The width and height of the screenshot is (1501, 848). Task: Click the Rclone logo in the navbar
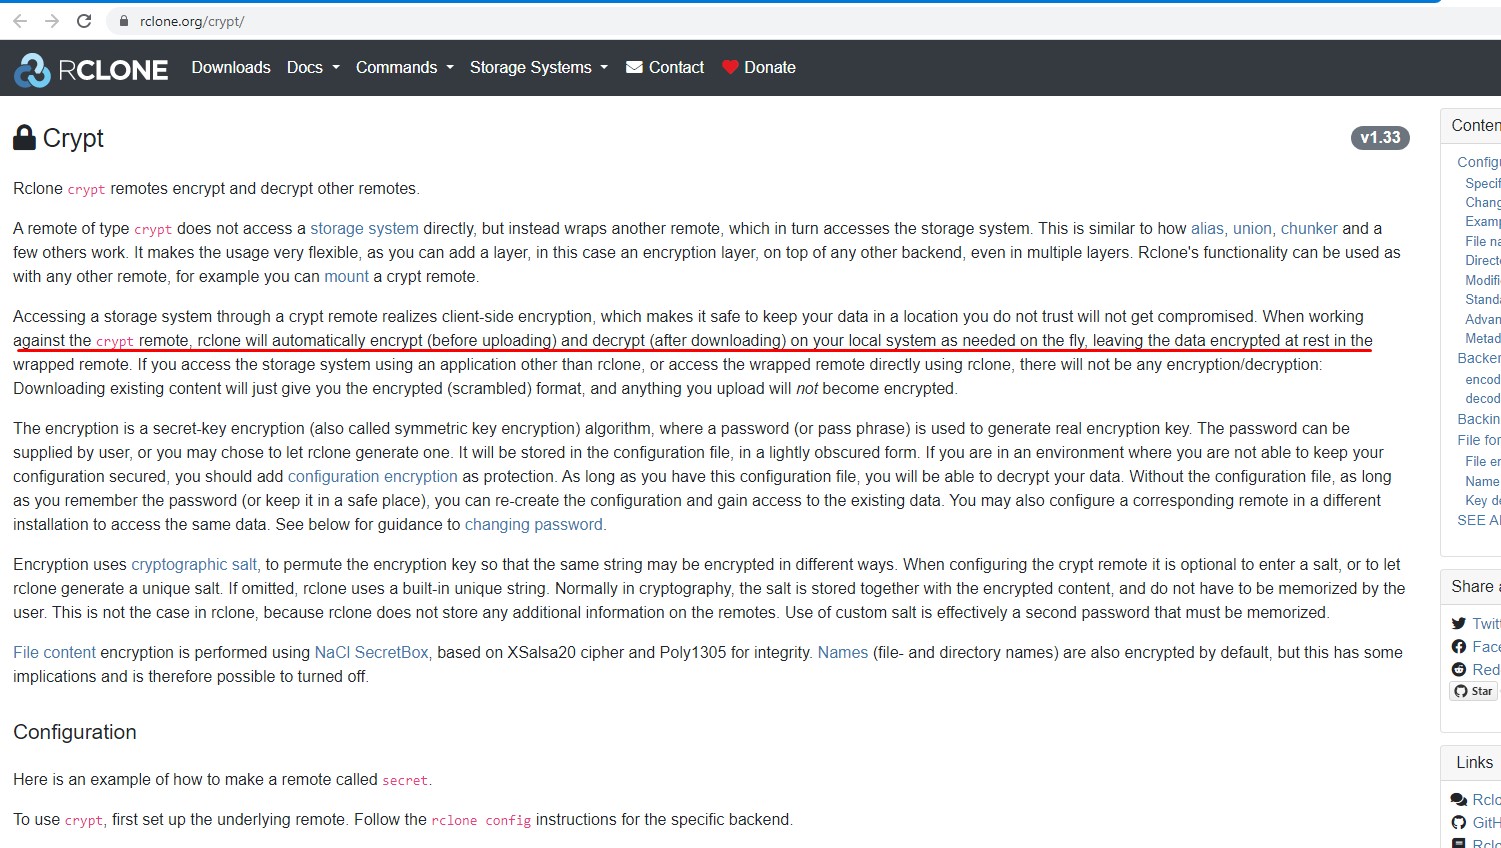point(91,69)
